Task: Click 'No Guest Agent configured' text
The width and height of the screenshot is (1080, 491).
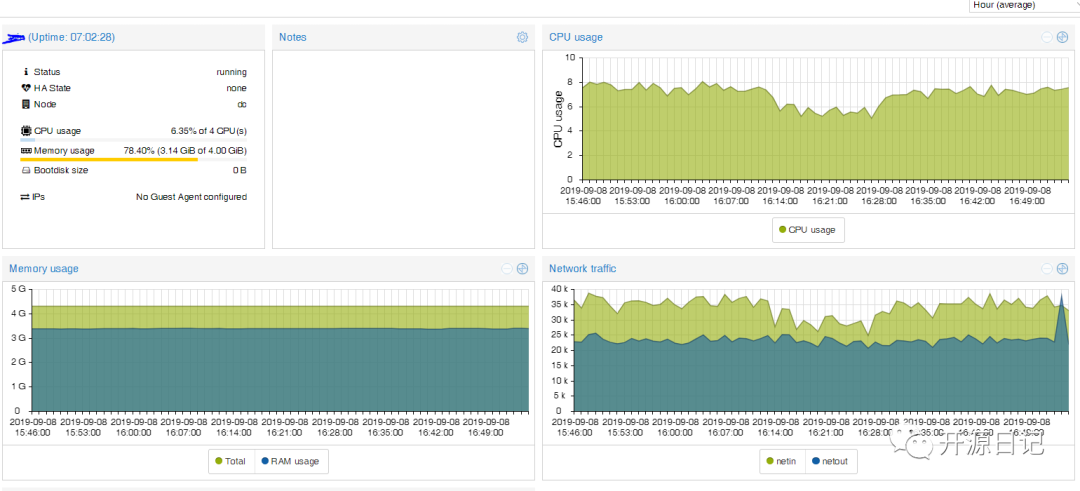Action: (191, 197)
